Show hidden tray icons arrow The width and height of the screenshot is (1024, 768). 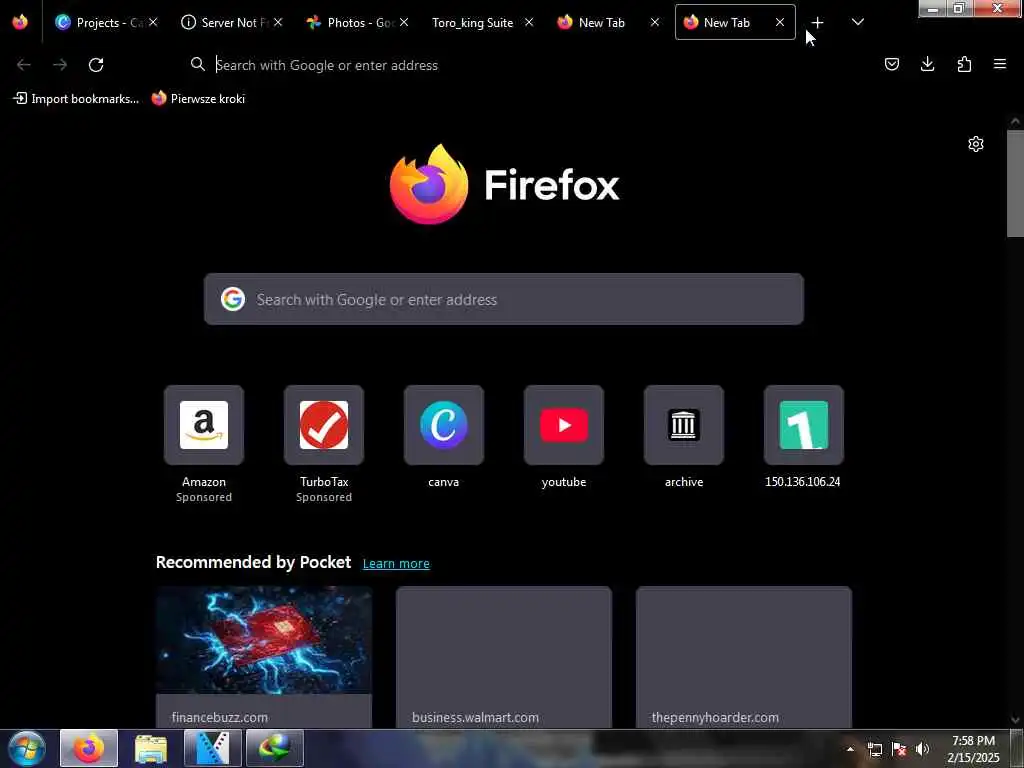point(850,748)
